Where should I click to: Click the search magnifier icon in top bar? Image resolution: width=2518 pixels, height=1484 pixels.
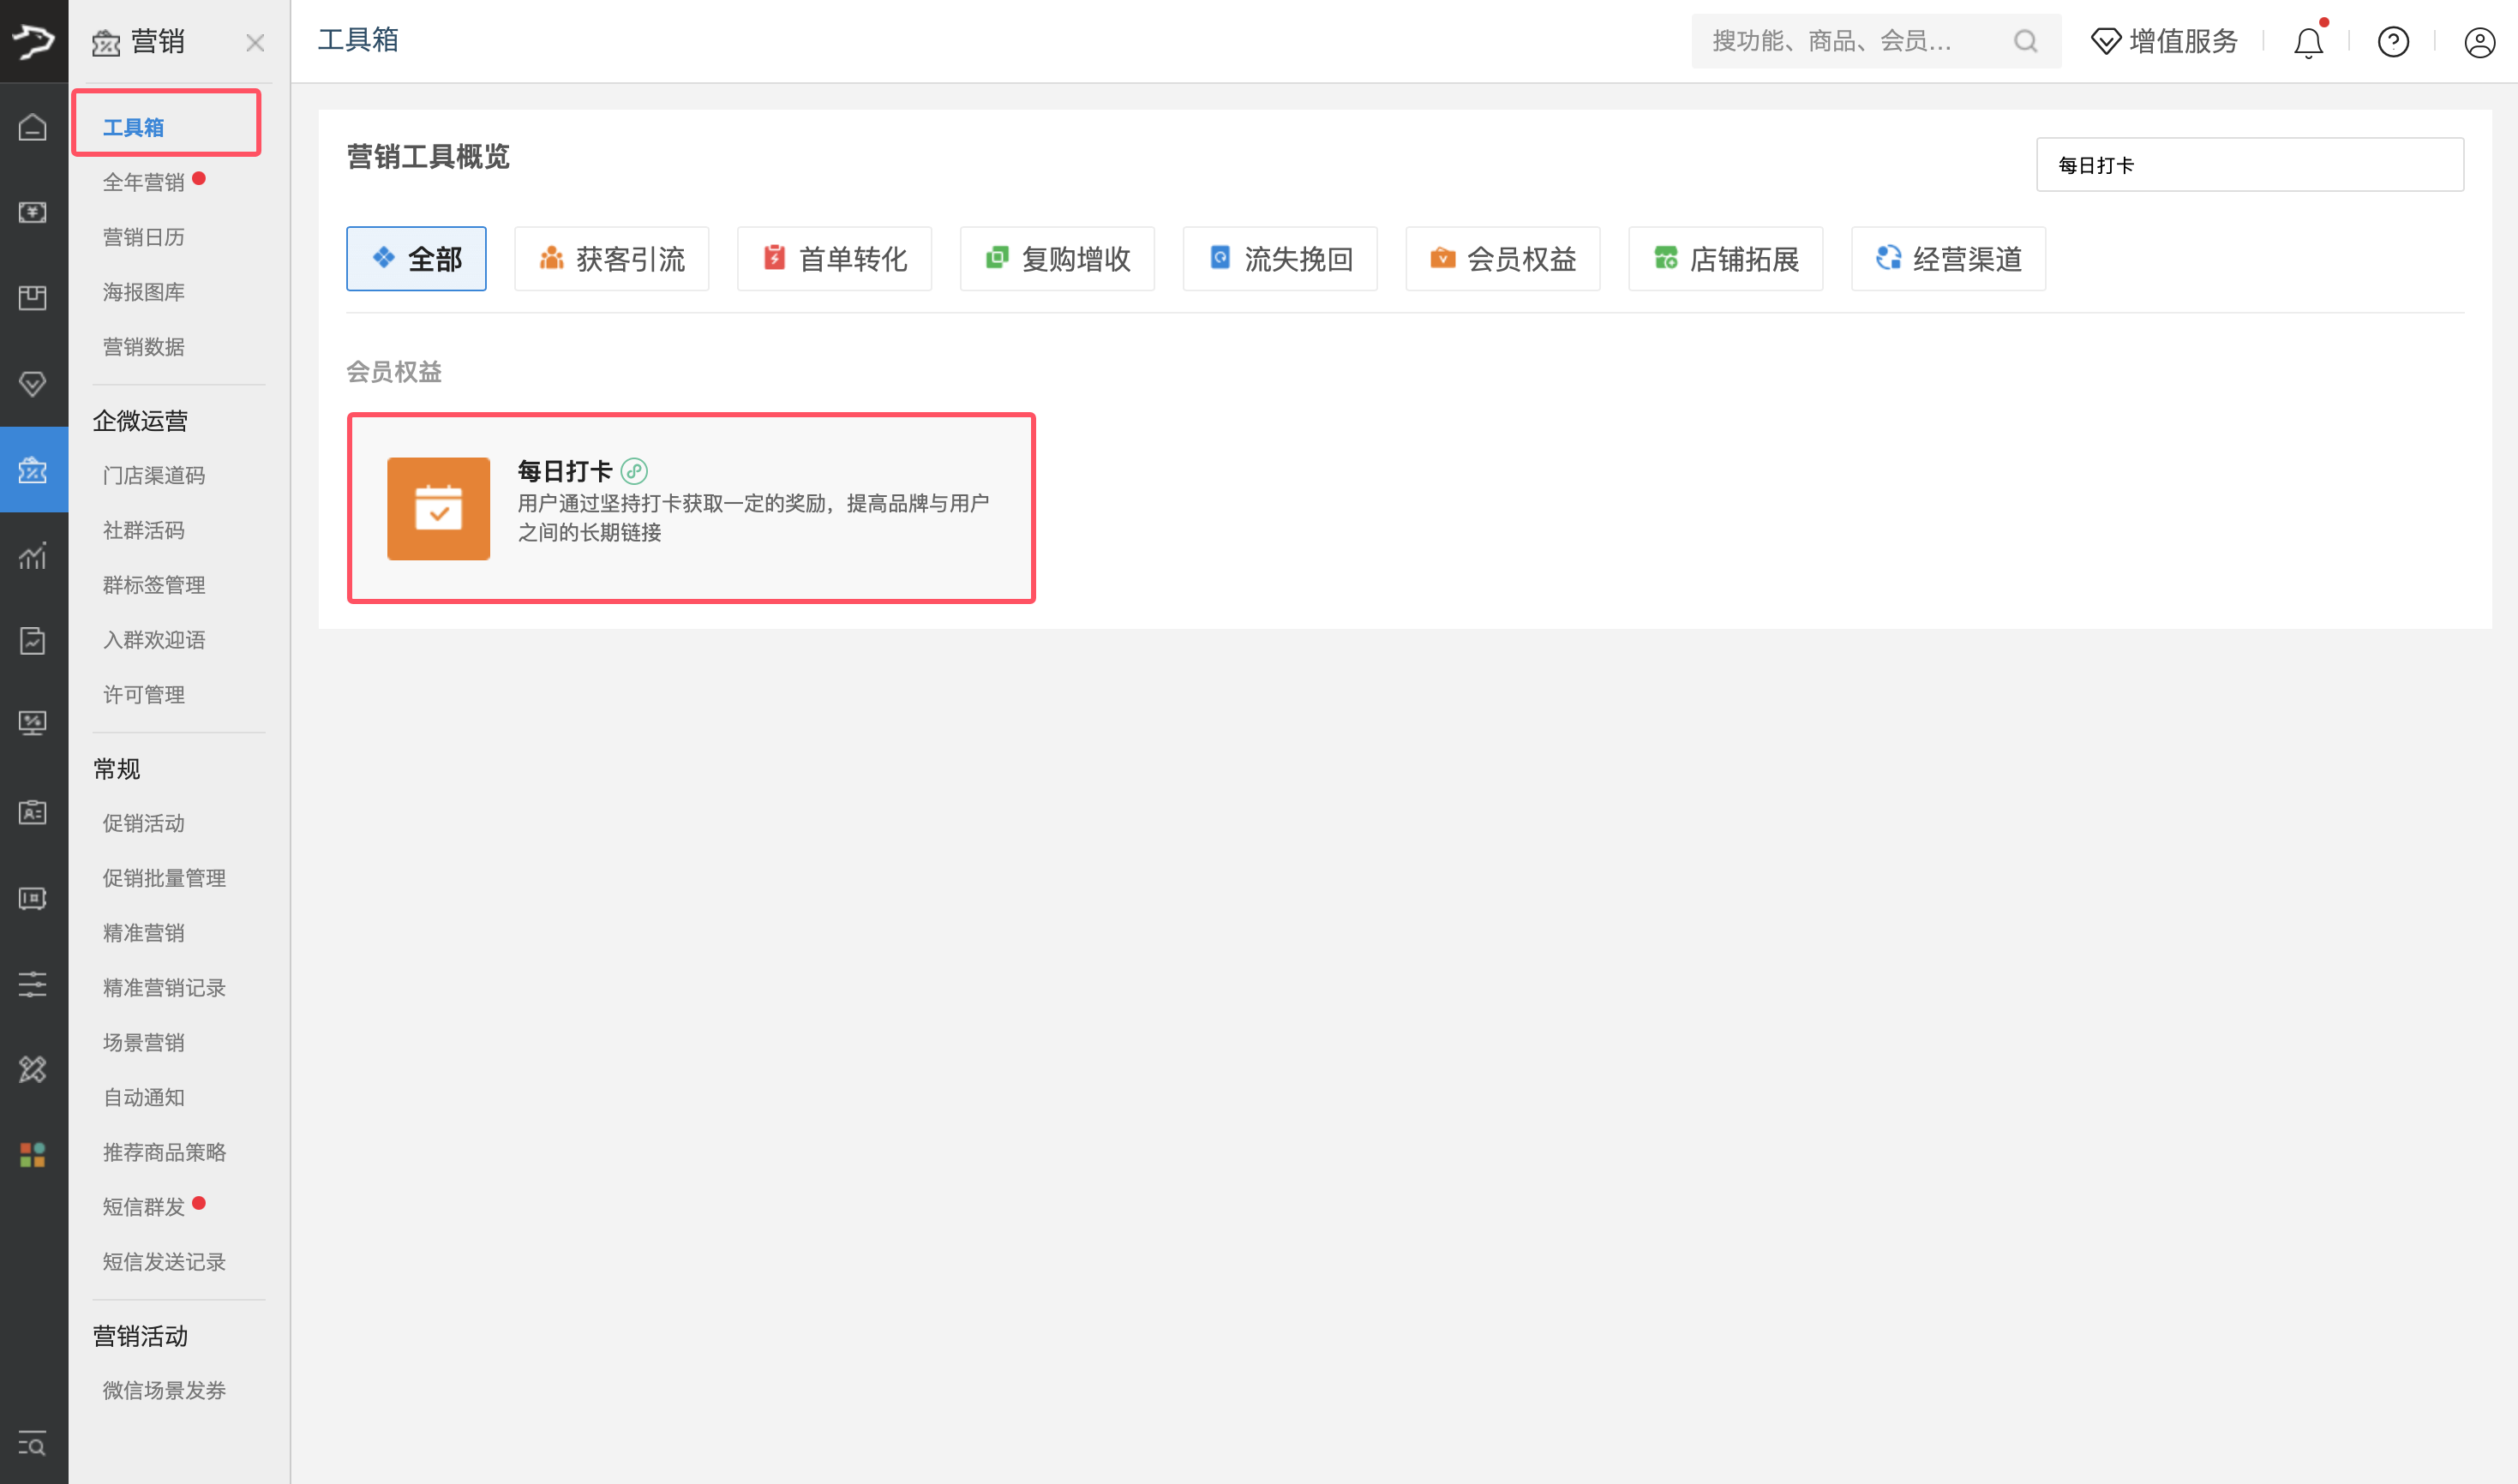[2024, 41]
